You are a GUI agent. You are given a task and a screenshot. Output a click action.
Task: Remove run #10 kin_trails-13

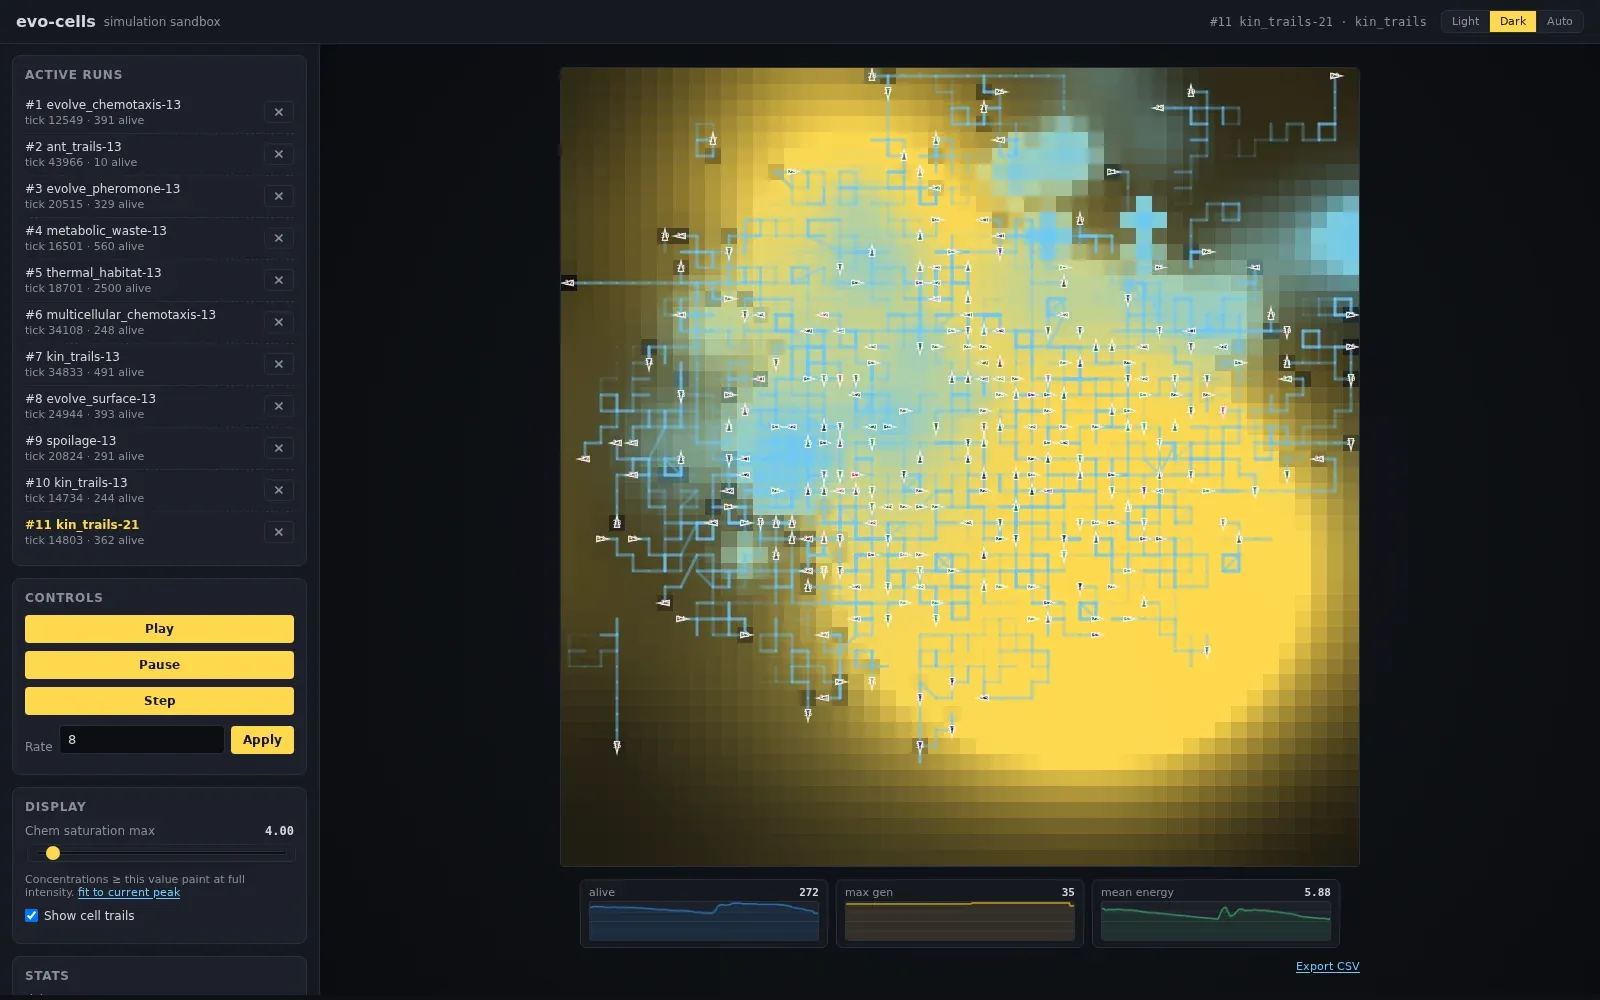pos(279,490)
